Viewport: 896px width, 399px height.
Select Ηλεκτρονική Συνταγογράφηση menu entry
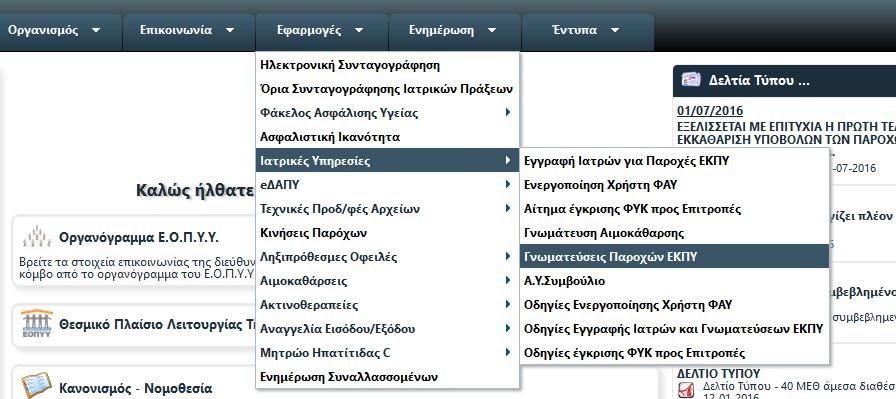(387, 65)
